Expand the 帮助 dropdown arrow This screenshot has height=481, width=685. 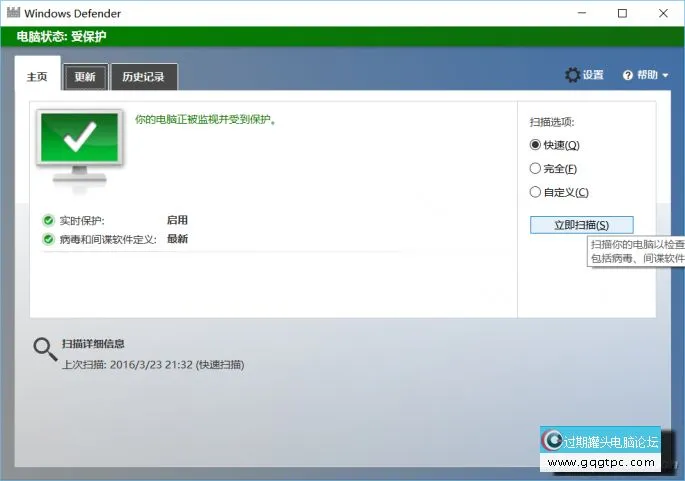click(x=665, y=76)
